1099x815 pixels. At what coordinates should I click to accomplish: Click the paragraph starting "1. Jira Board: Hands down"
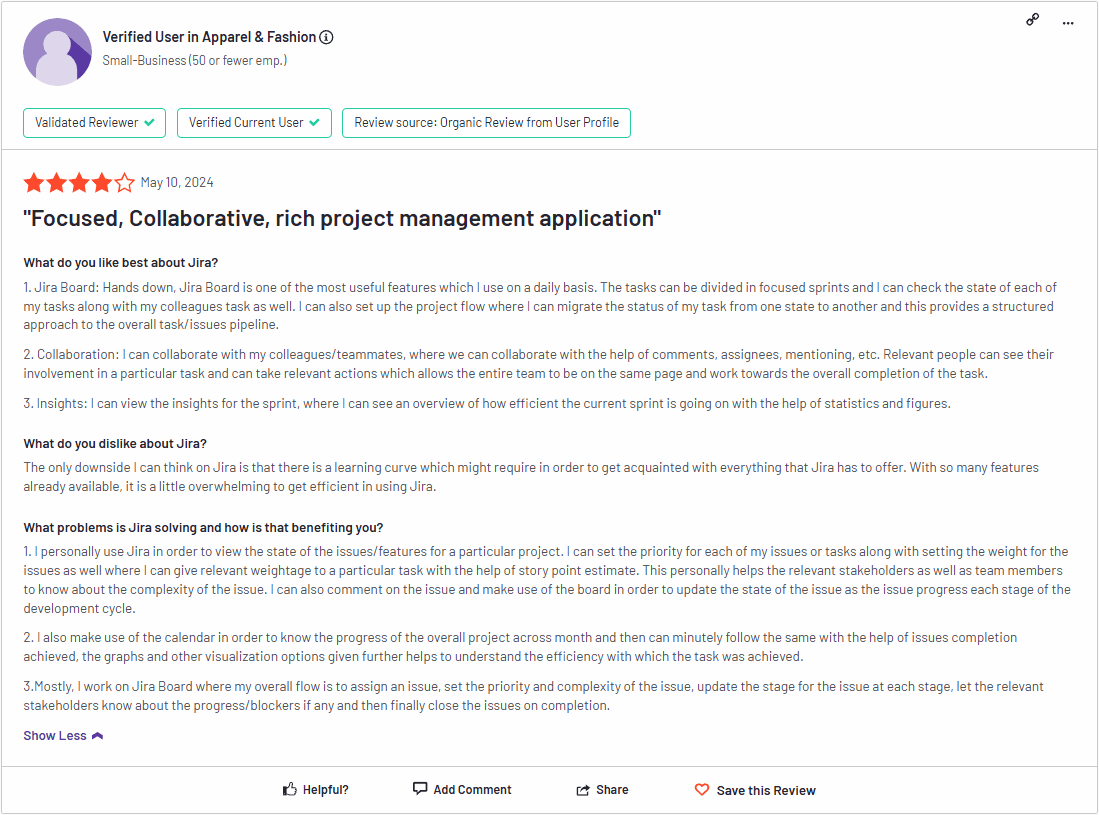point(540,306)
